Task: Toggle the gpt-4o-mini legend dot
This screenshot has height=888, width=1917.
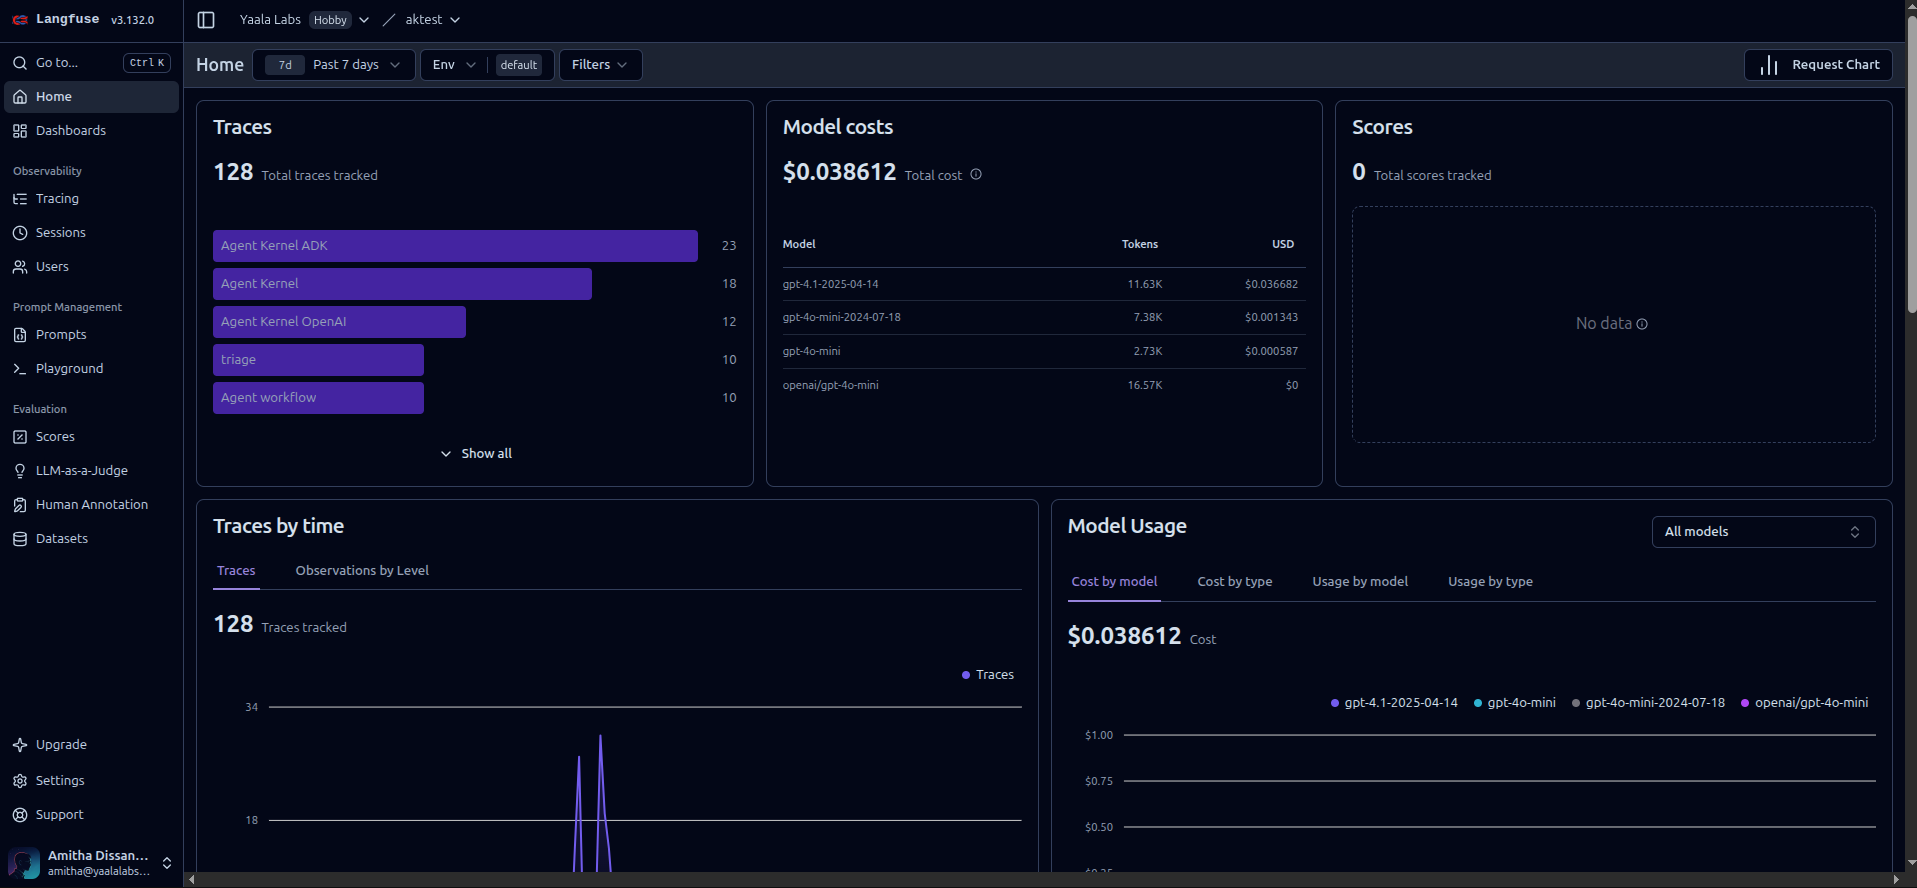Action: [x=1478, y=703]
